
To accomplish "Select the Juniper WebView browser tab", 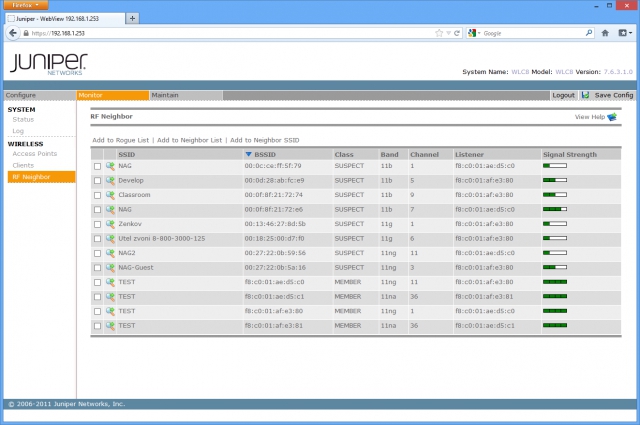I will [65, 19].
